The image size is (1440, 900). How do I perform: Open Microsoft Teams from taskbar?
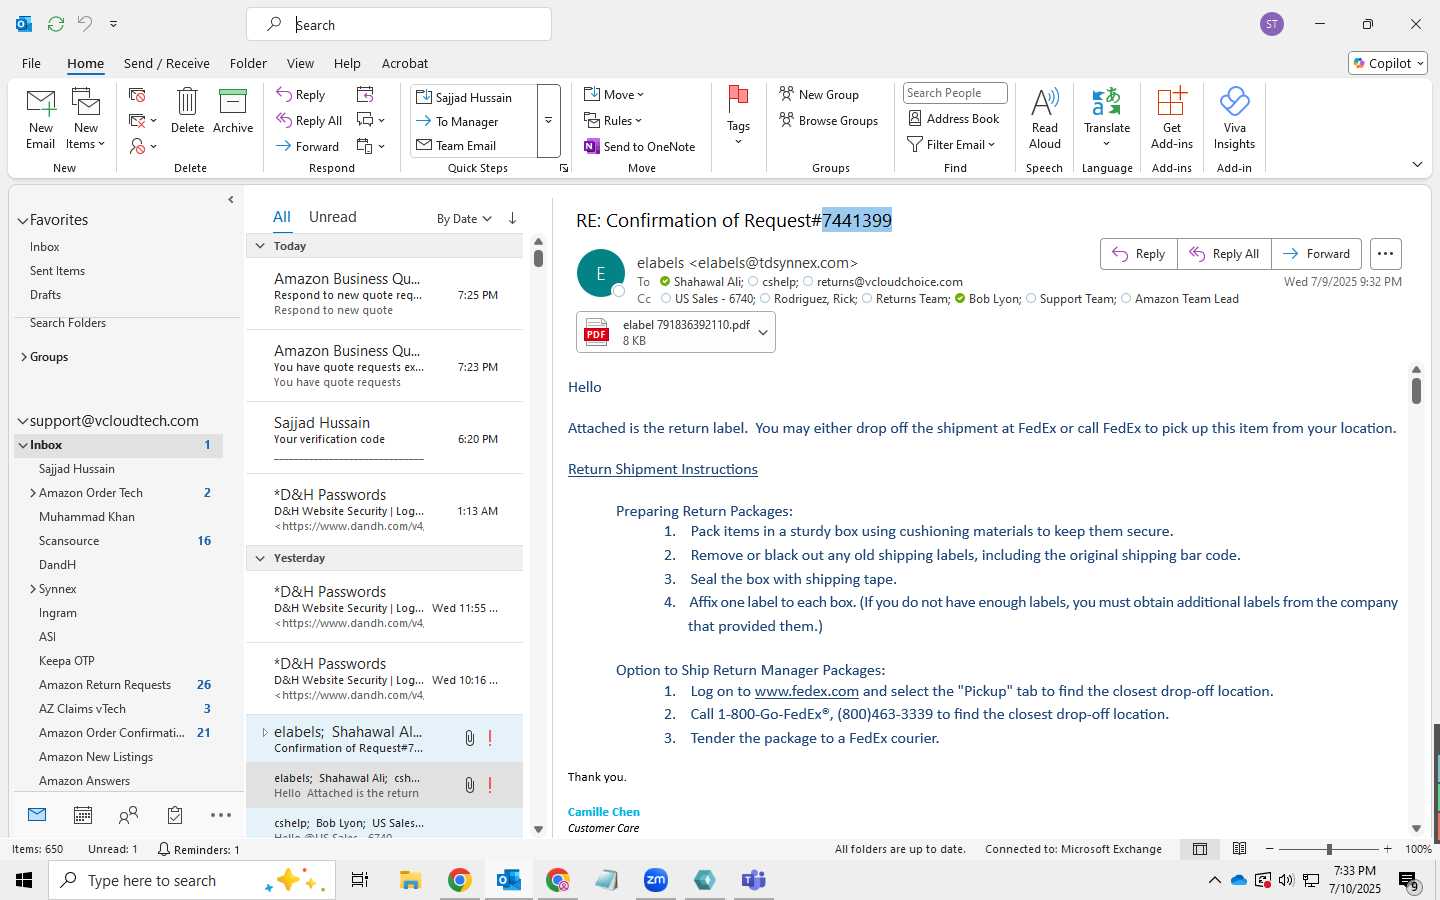(753, 880)
